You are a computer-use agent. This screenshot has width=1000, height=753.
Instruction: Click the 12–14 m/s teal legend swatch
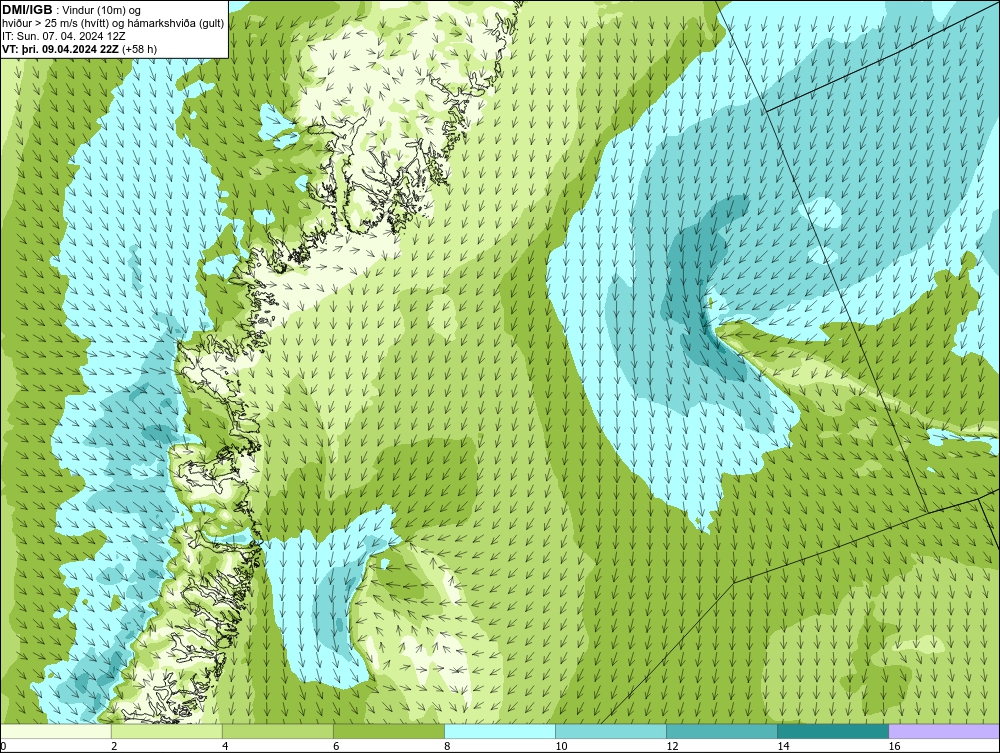pos(722,731)
